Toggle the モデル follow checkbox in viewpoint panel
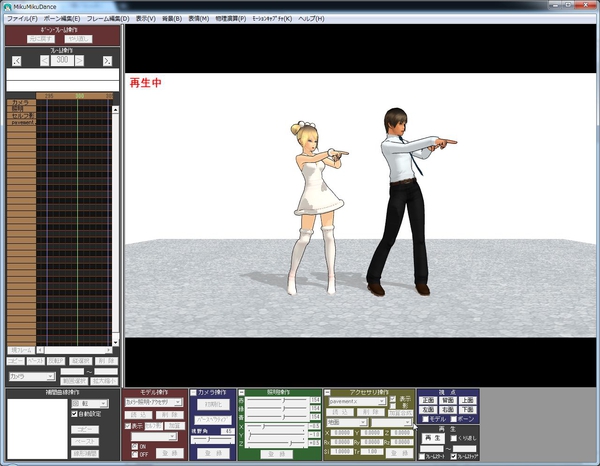Viewport: 600px width, 466px height. coord(425,419)
